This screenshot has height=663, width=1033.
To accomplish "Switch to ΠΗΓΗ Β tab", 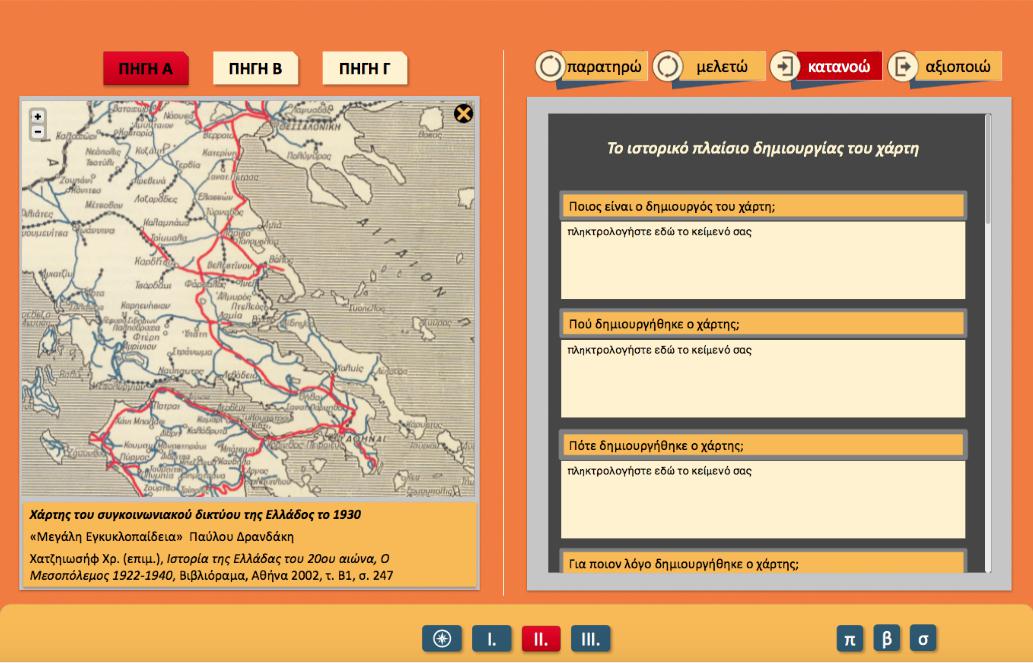I will 255,69.
